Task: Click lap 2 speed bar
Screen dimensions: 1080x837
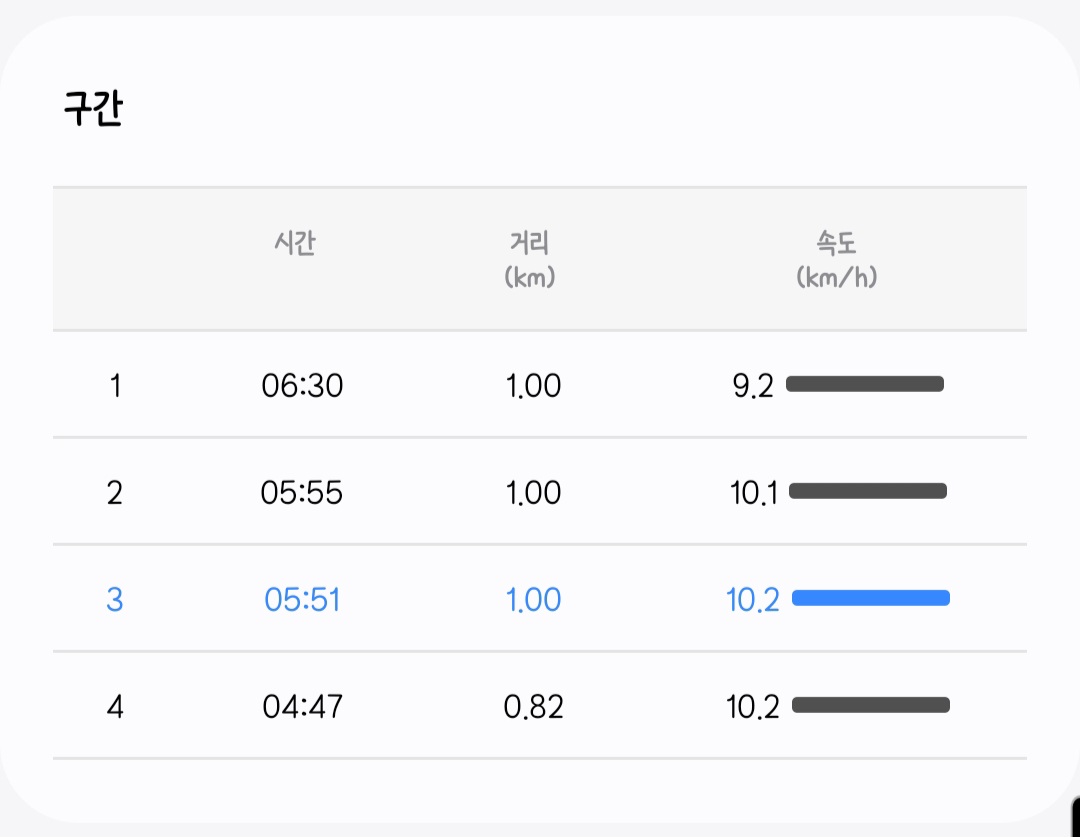Action: (868, 491)
